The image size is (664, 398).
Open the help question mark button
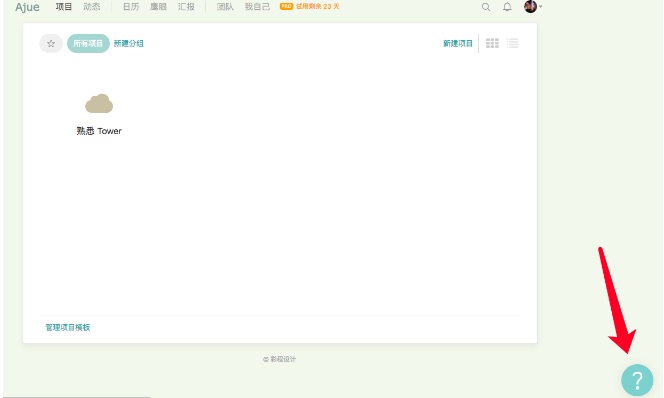pyautogui.click(x=637, y=380)
